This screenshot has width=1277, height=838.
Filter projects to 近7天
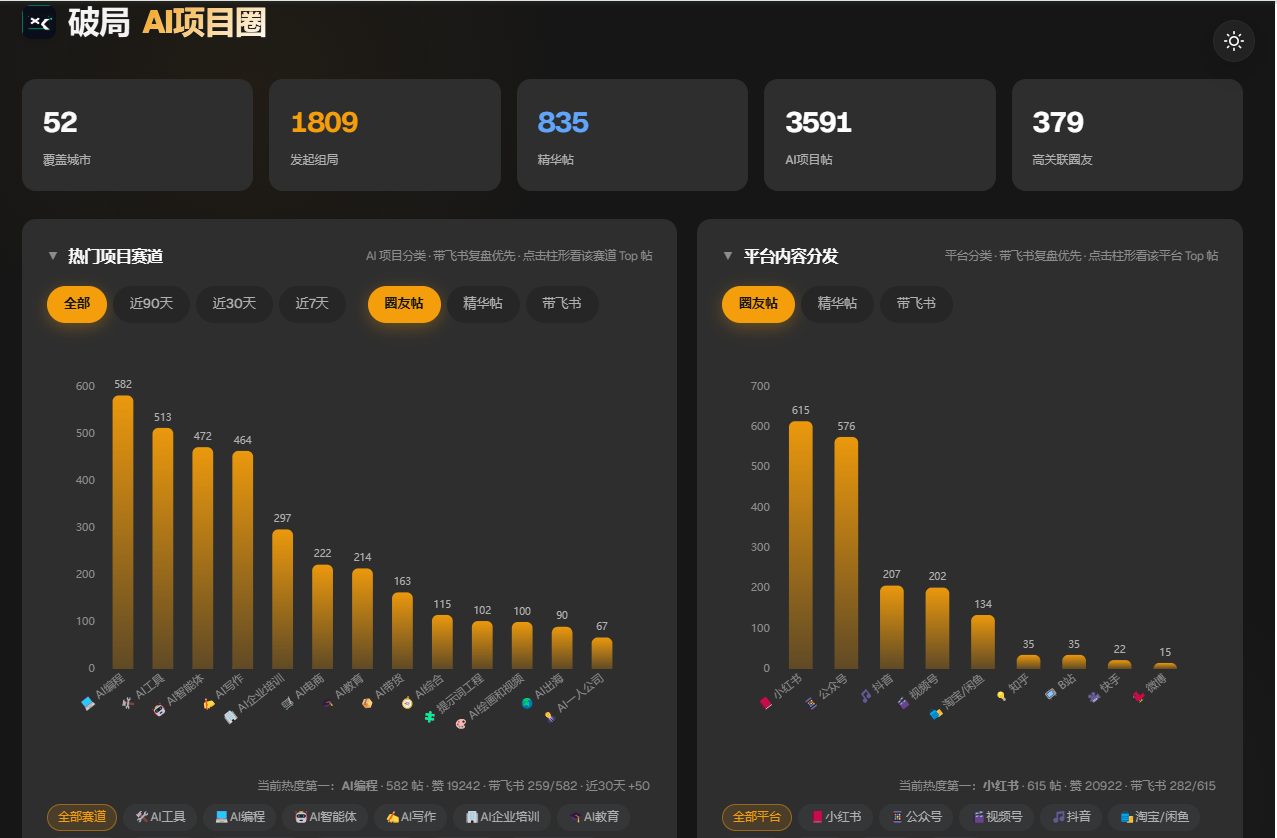312,304
